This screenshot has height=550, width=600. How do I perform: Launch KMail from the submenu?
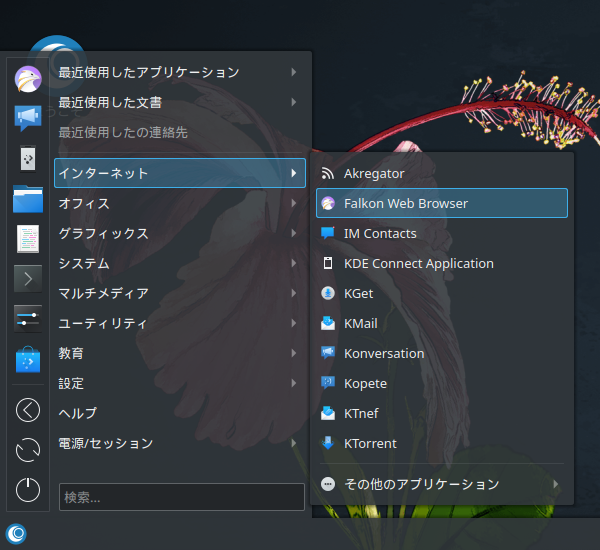(x=442, y=323)
